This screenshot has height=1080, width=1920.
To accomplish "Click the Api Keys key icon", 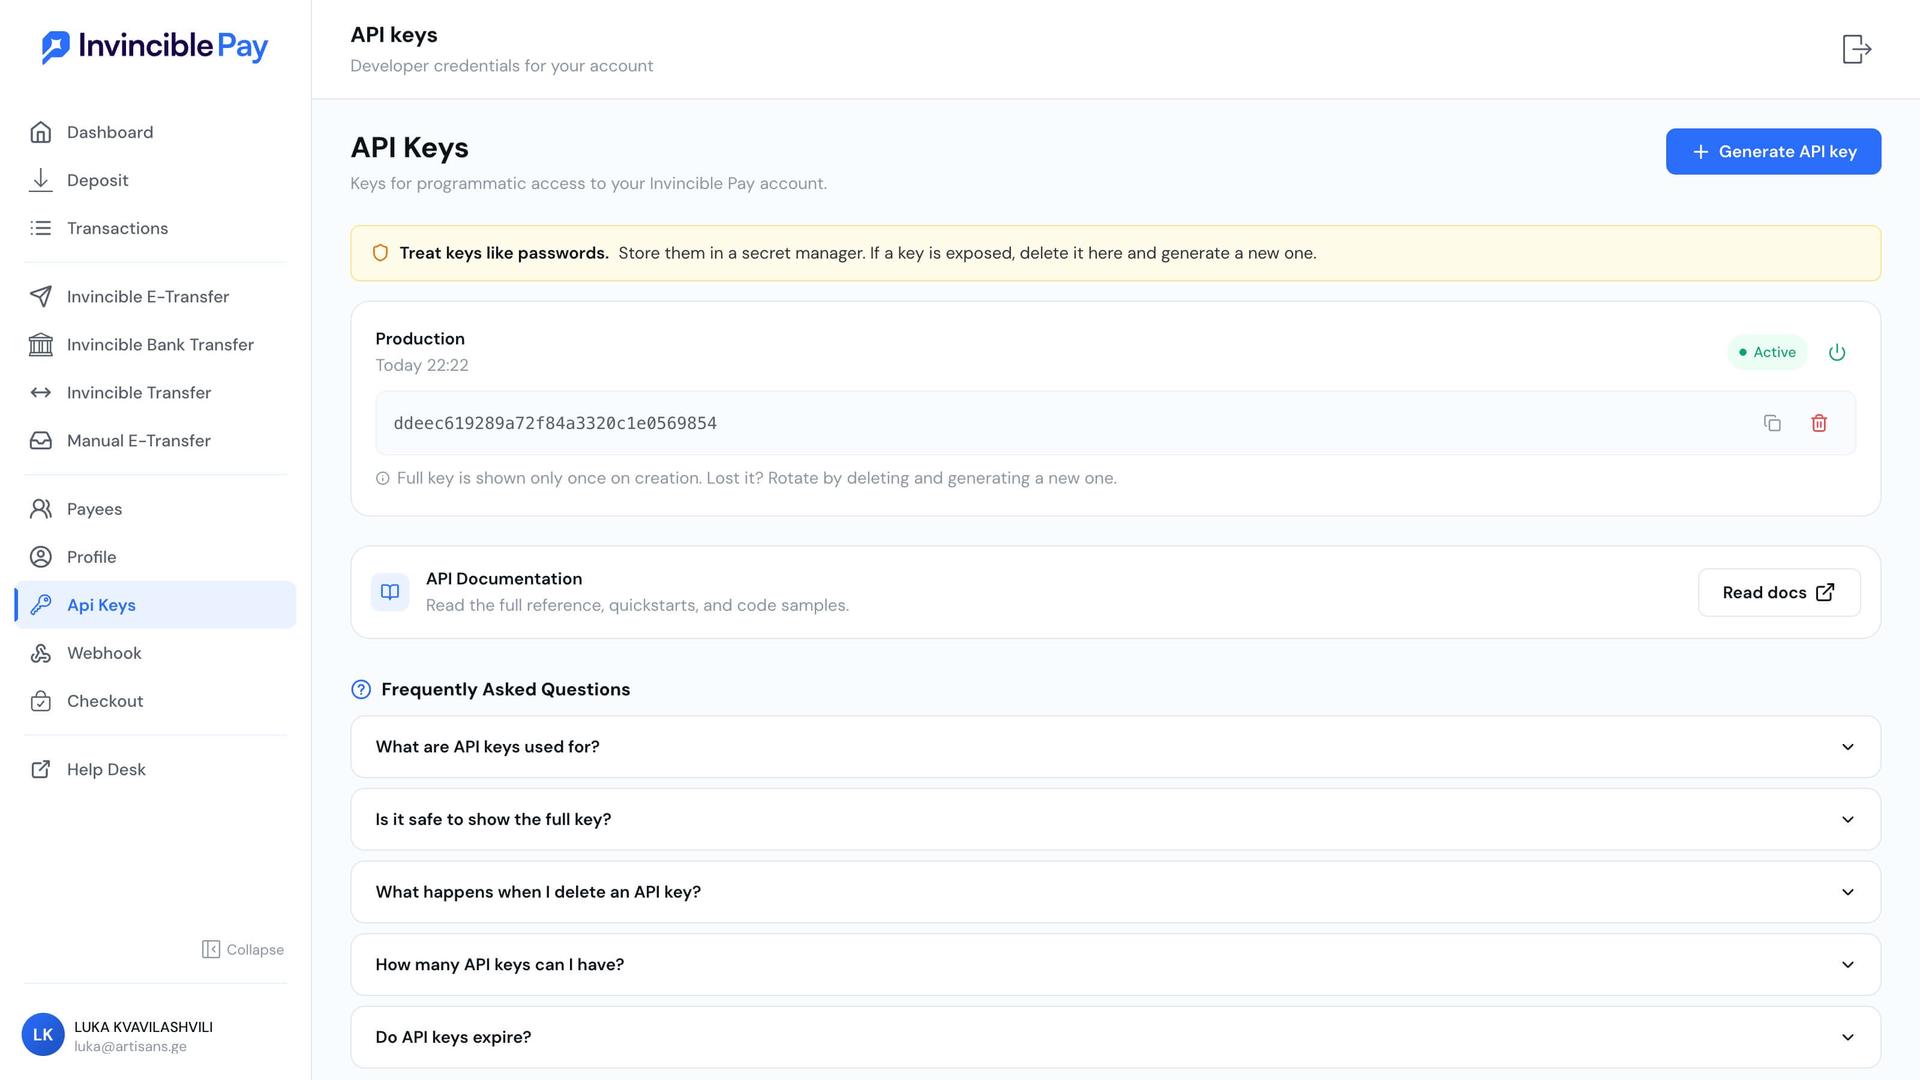I will coord(41,604).
